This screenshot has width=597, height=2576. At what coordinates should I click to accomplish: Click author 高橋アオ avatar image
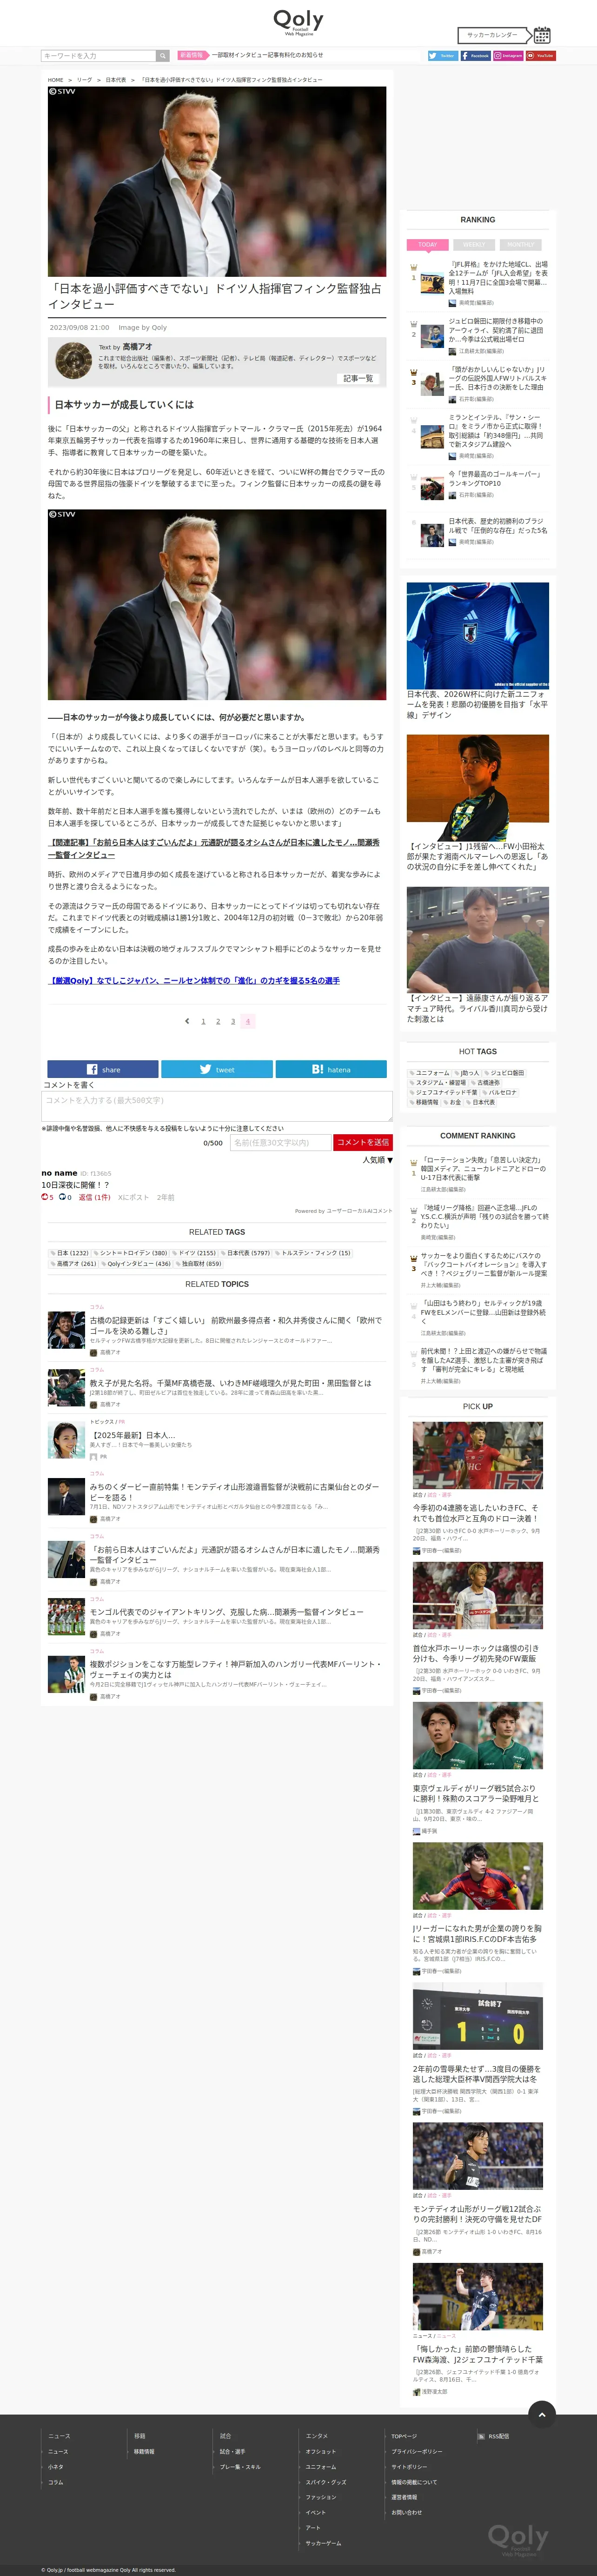(x=73, y=360)
